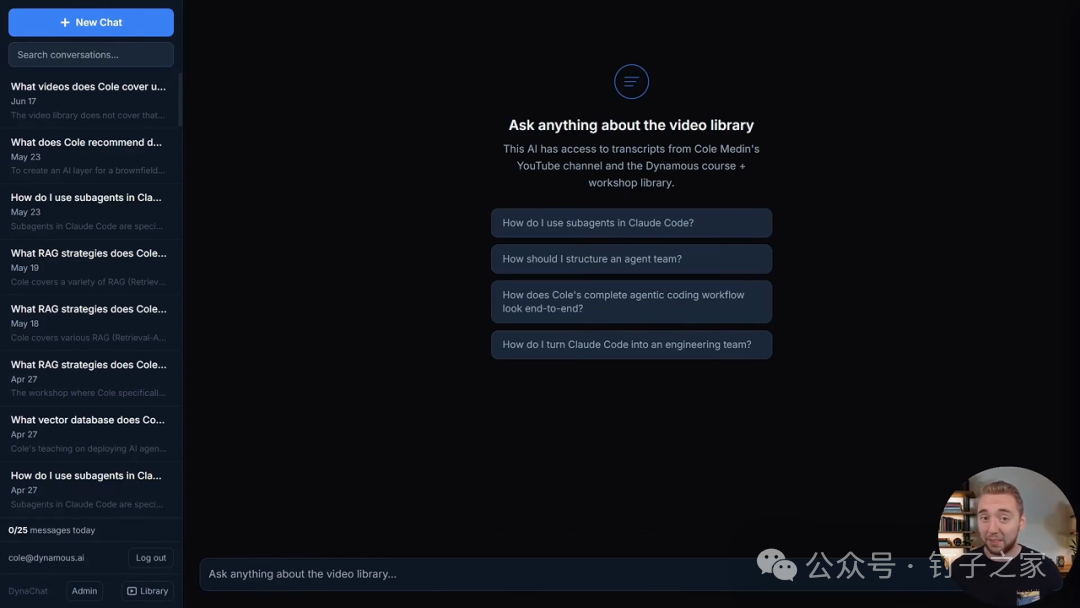Open May 18 'What RAG strategies' conversation
Viewport: 1080px width, 608px height.
pos(90,323)
